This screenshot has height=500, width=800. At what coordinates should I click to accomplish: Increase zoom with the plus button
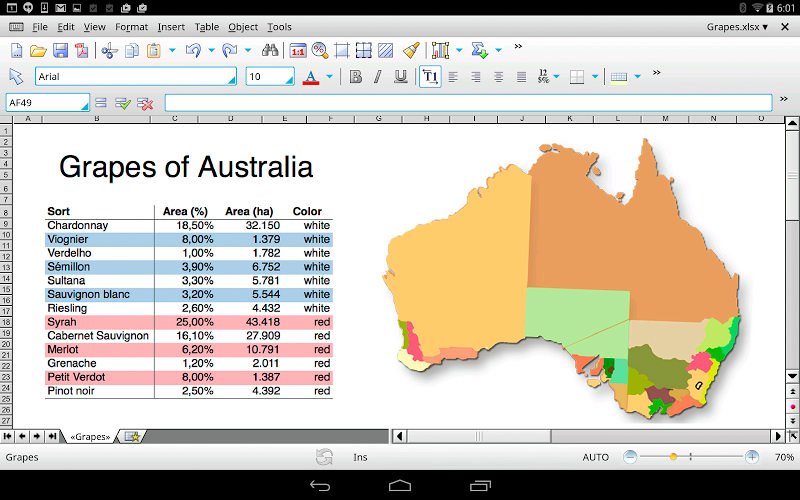tap(752, 457)
